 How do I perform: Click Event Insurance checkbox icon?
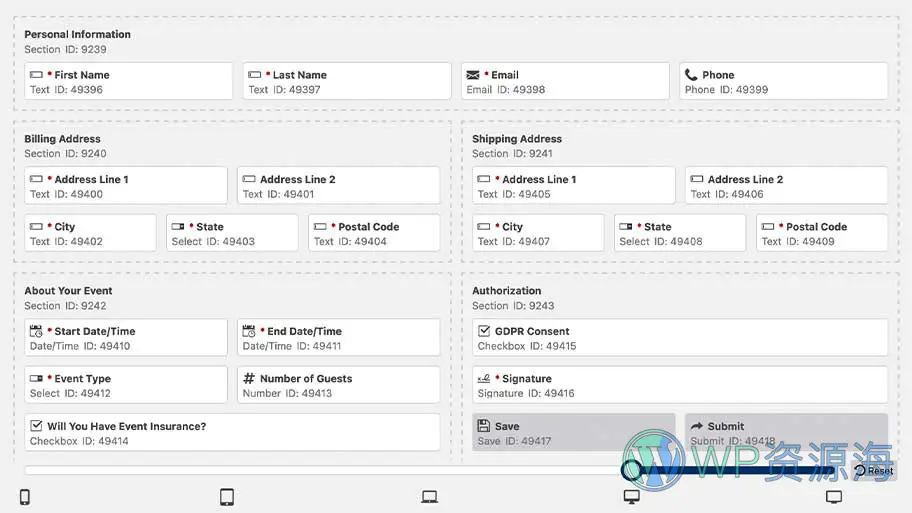pos(36,426)
